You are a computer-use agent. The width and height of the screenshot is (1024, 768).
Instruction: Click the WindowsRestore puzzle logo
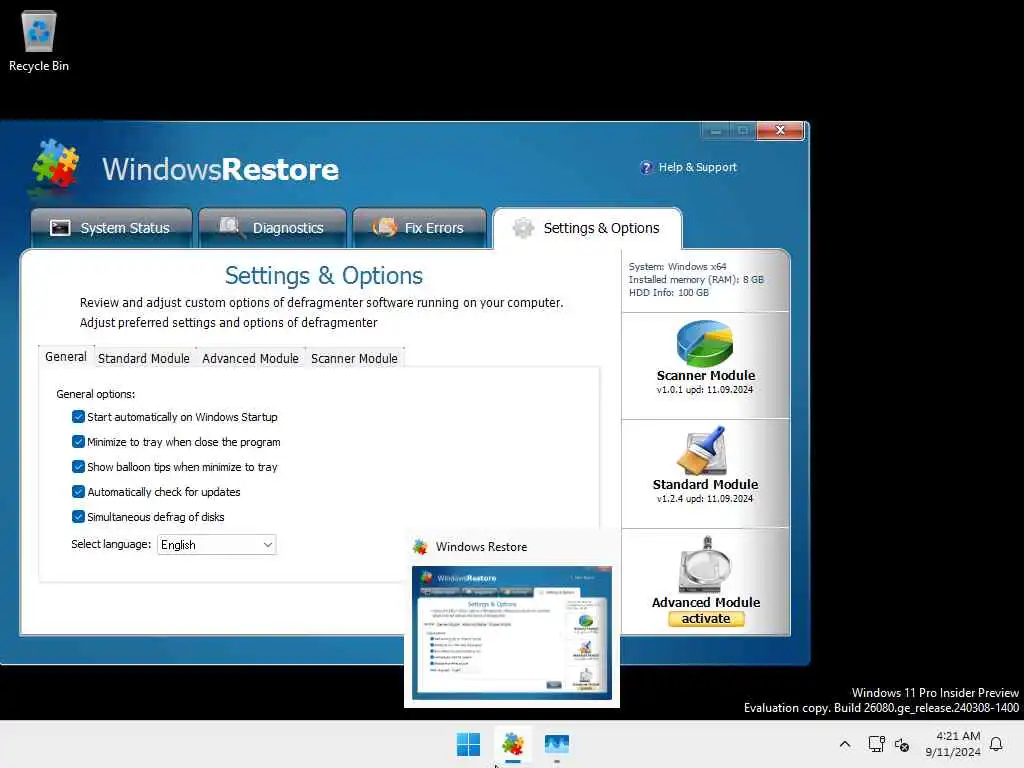(56, 165)
